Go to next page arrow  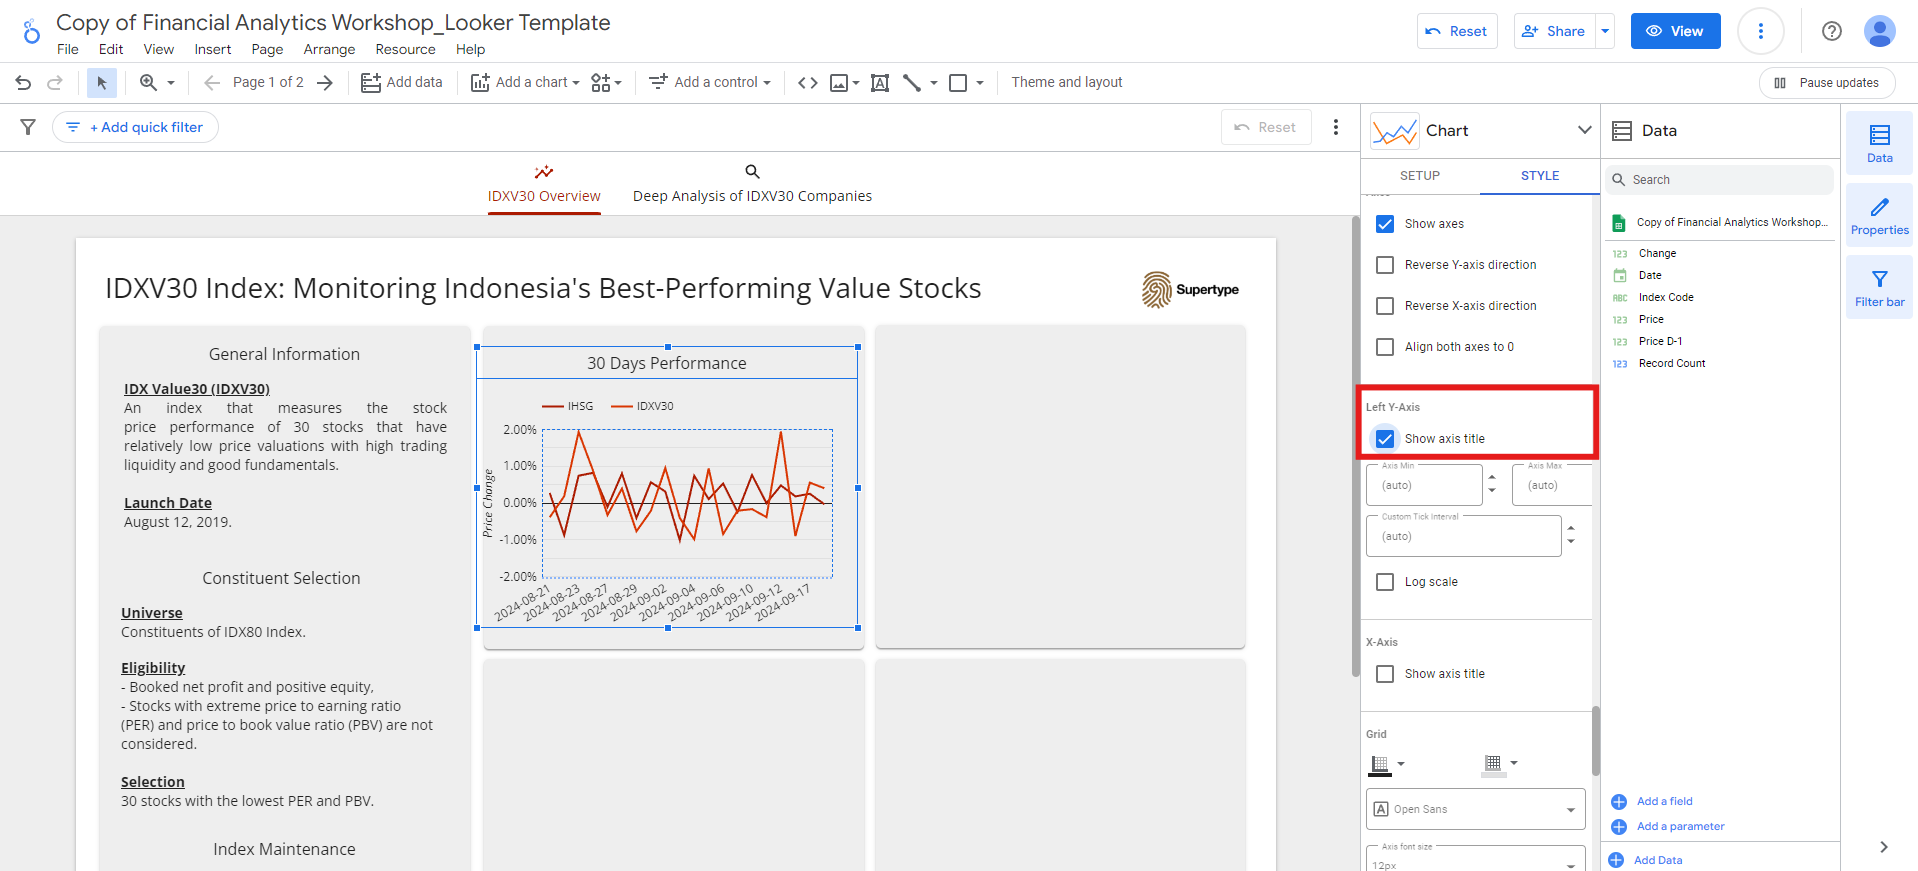[325, 83]
